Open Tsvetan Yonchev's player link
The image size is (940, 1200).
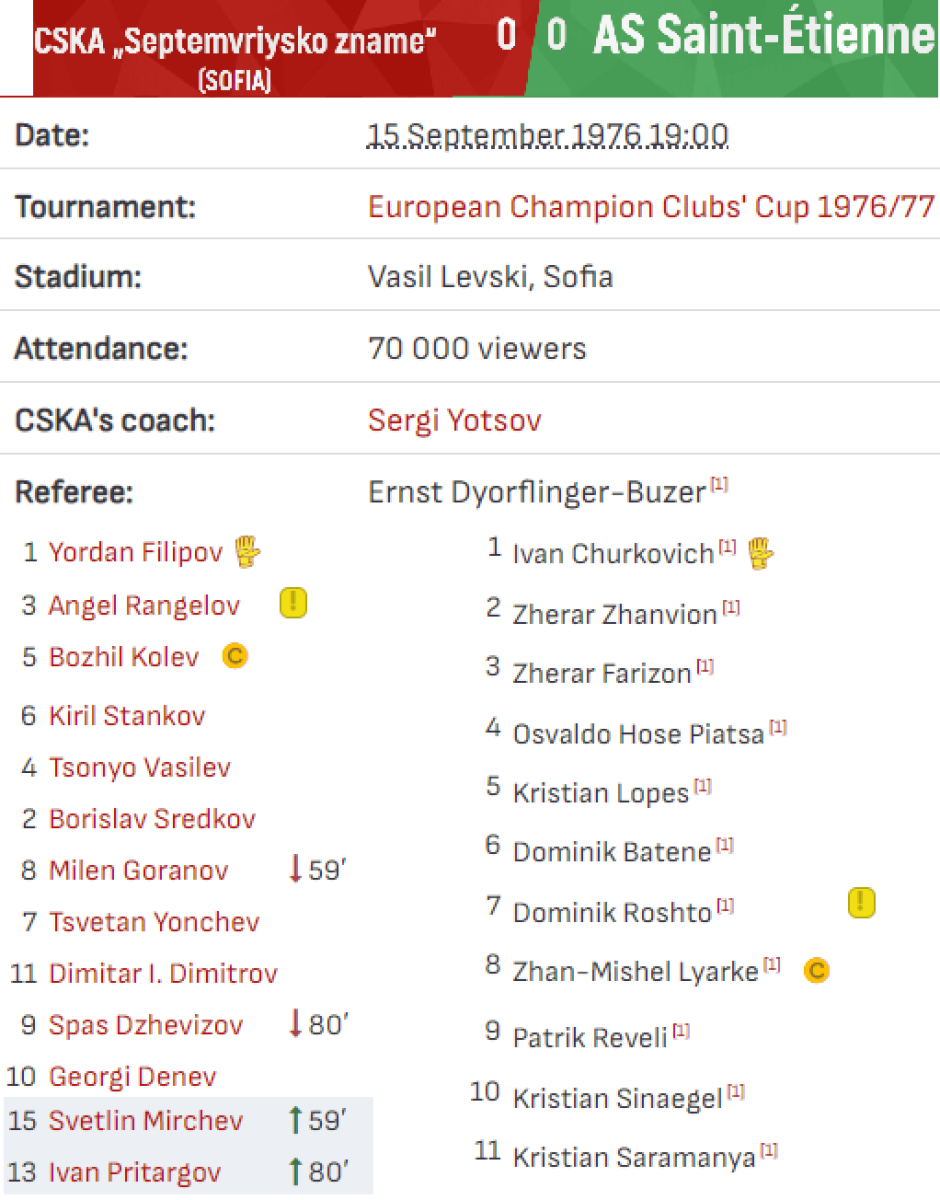[154, 922]
